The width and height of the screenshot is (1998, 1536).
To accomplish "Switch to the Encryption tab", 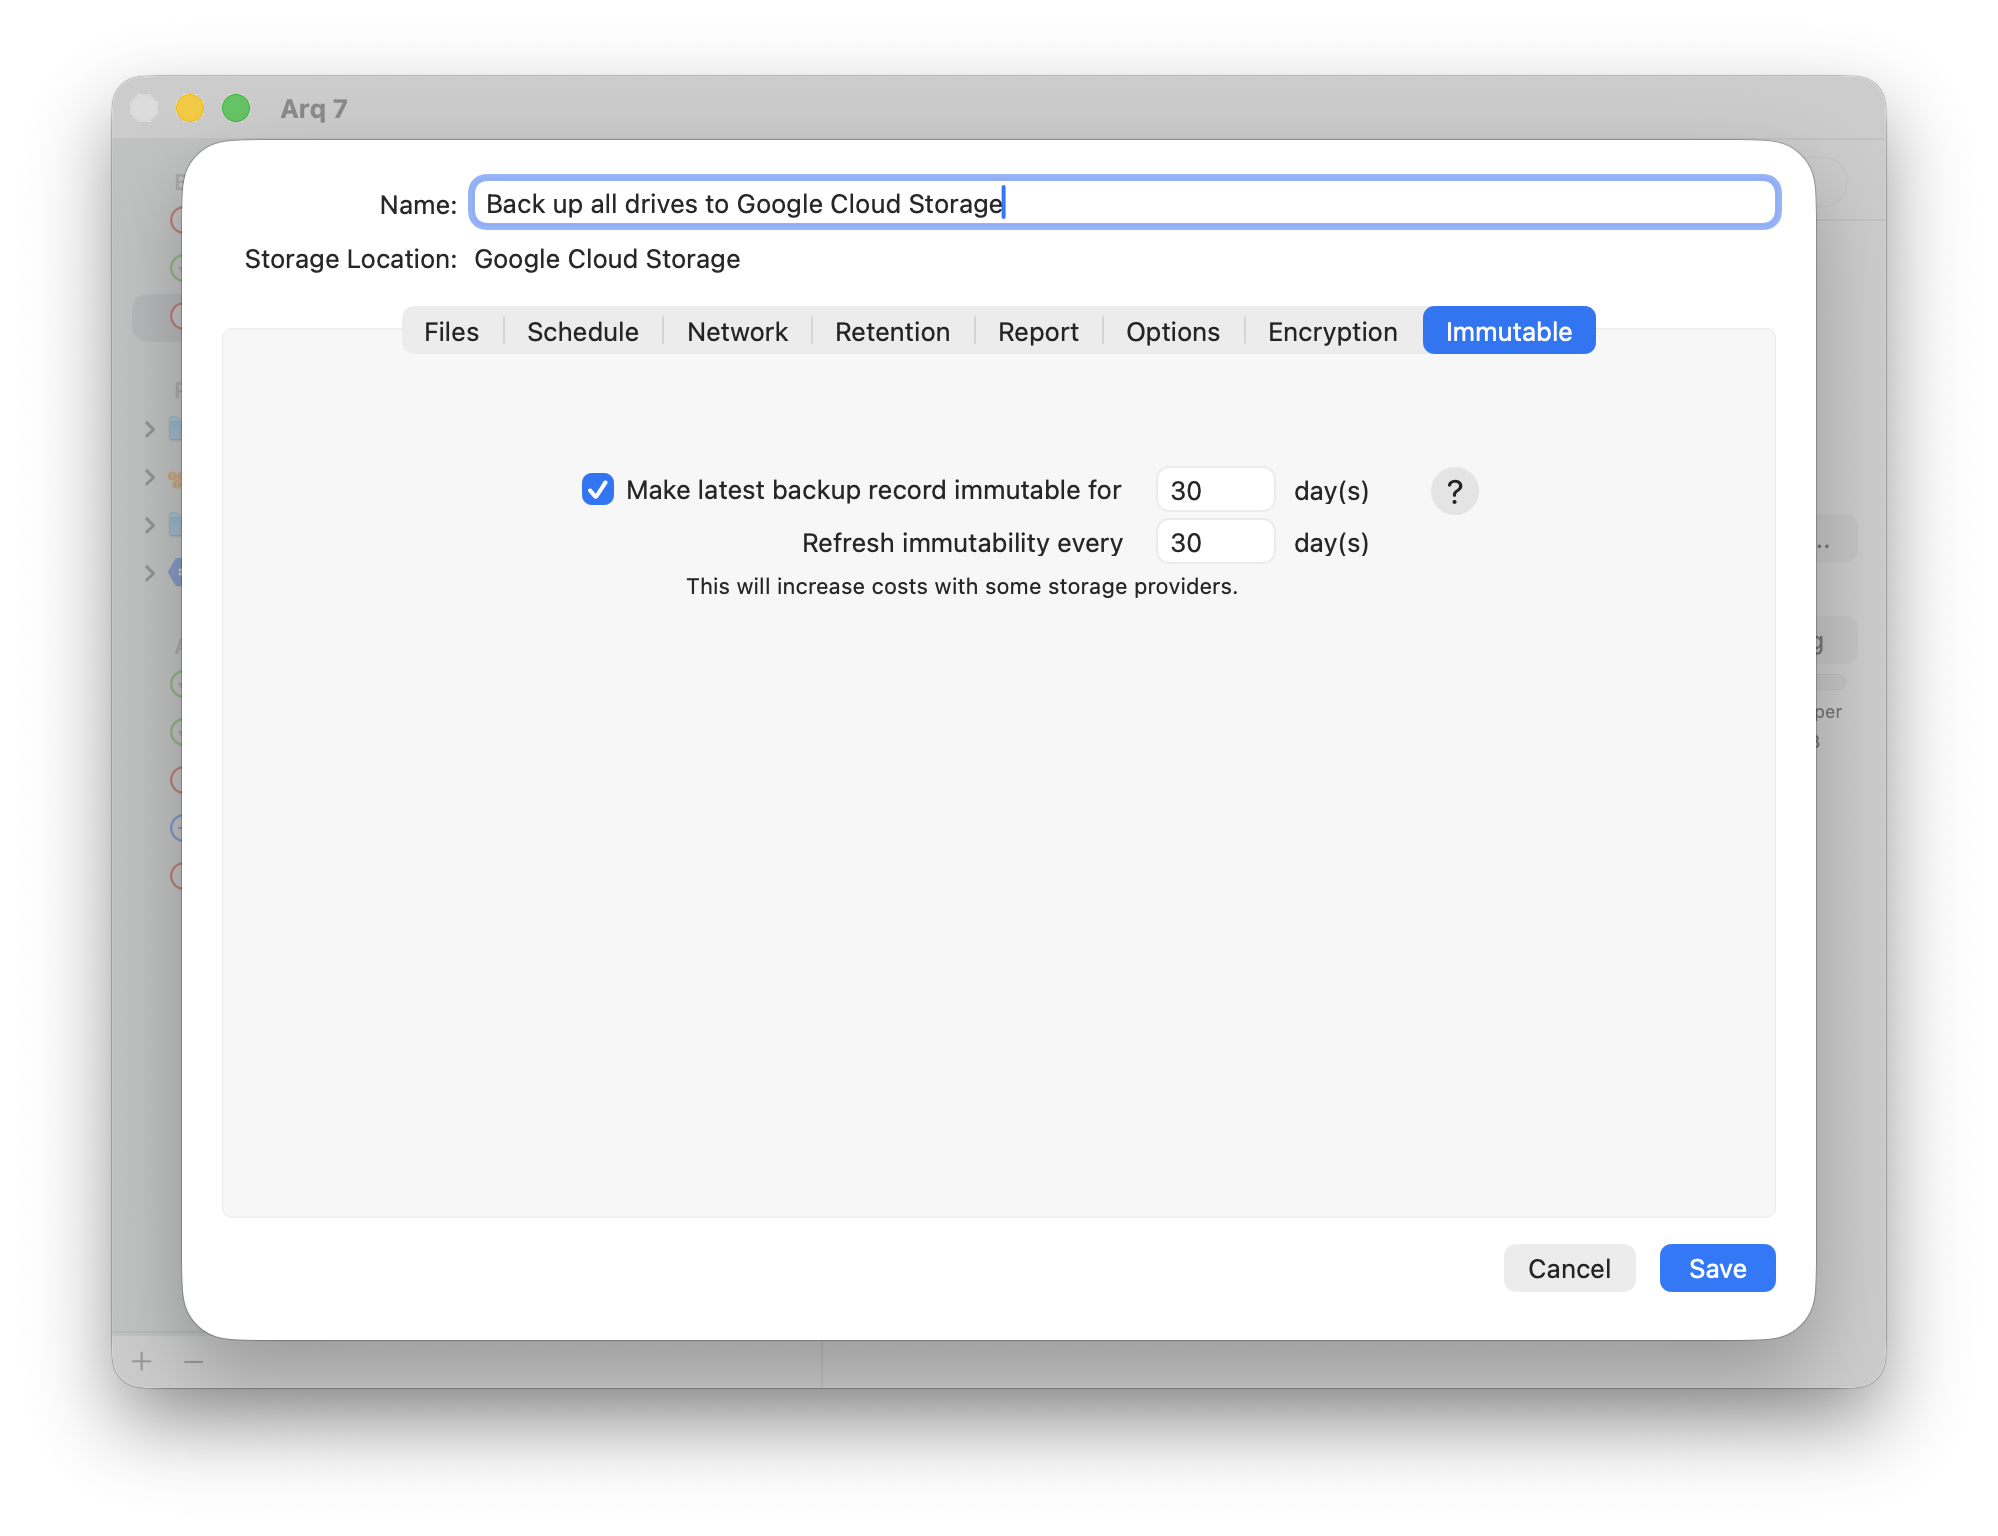I will tap(1332, 331).
